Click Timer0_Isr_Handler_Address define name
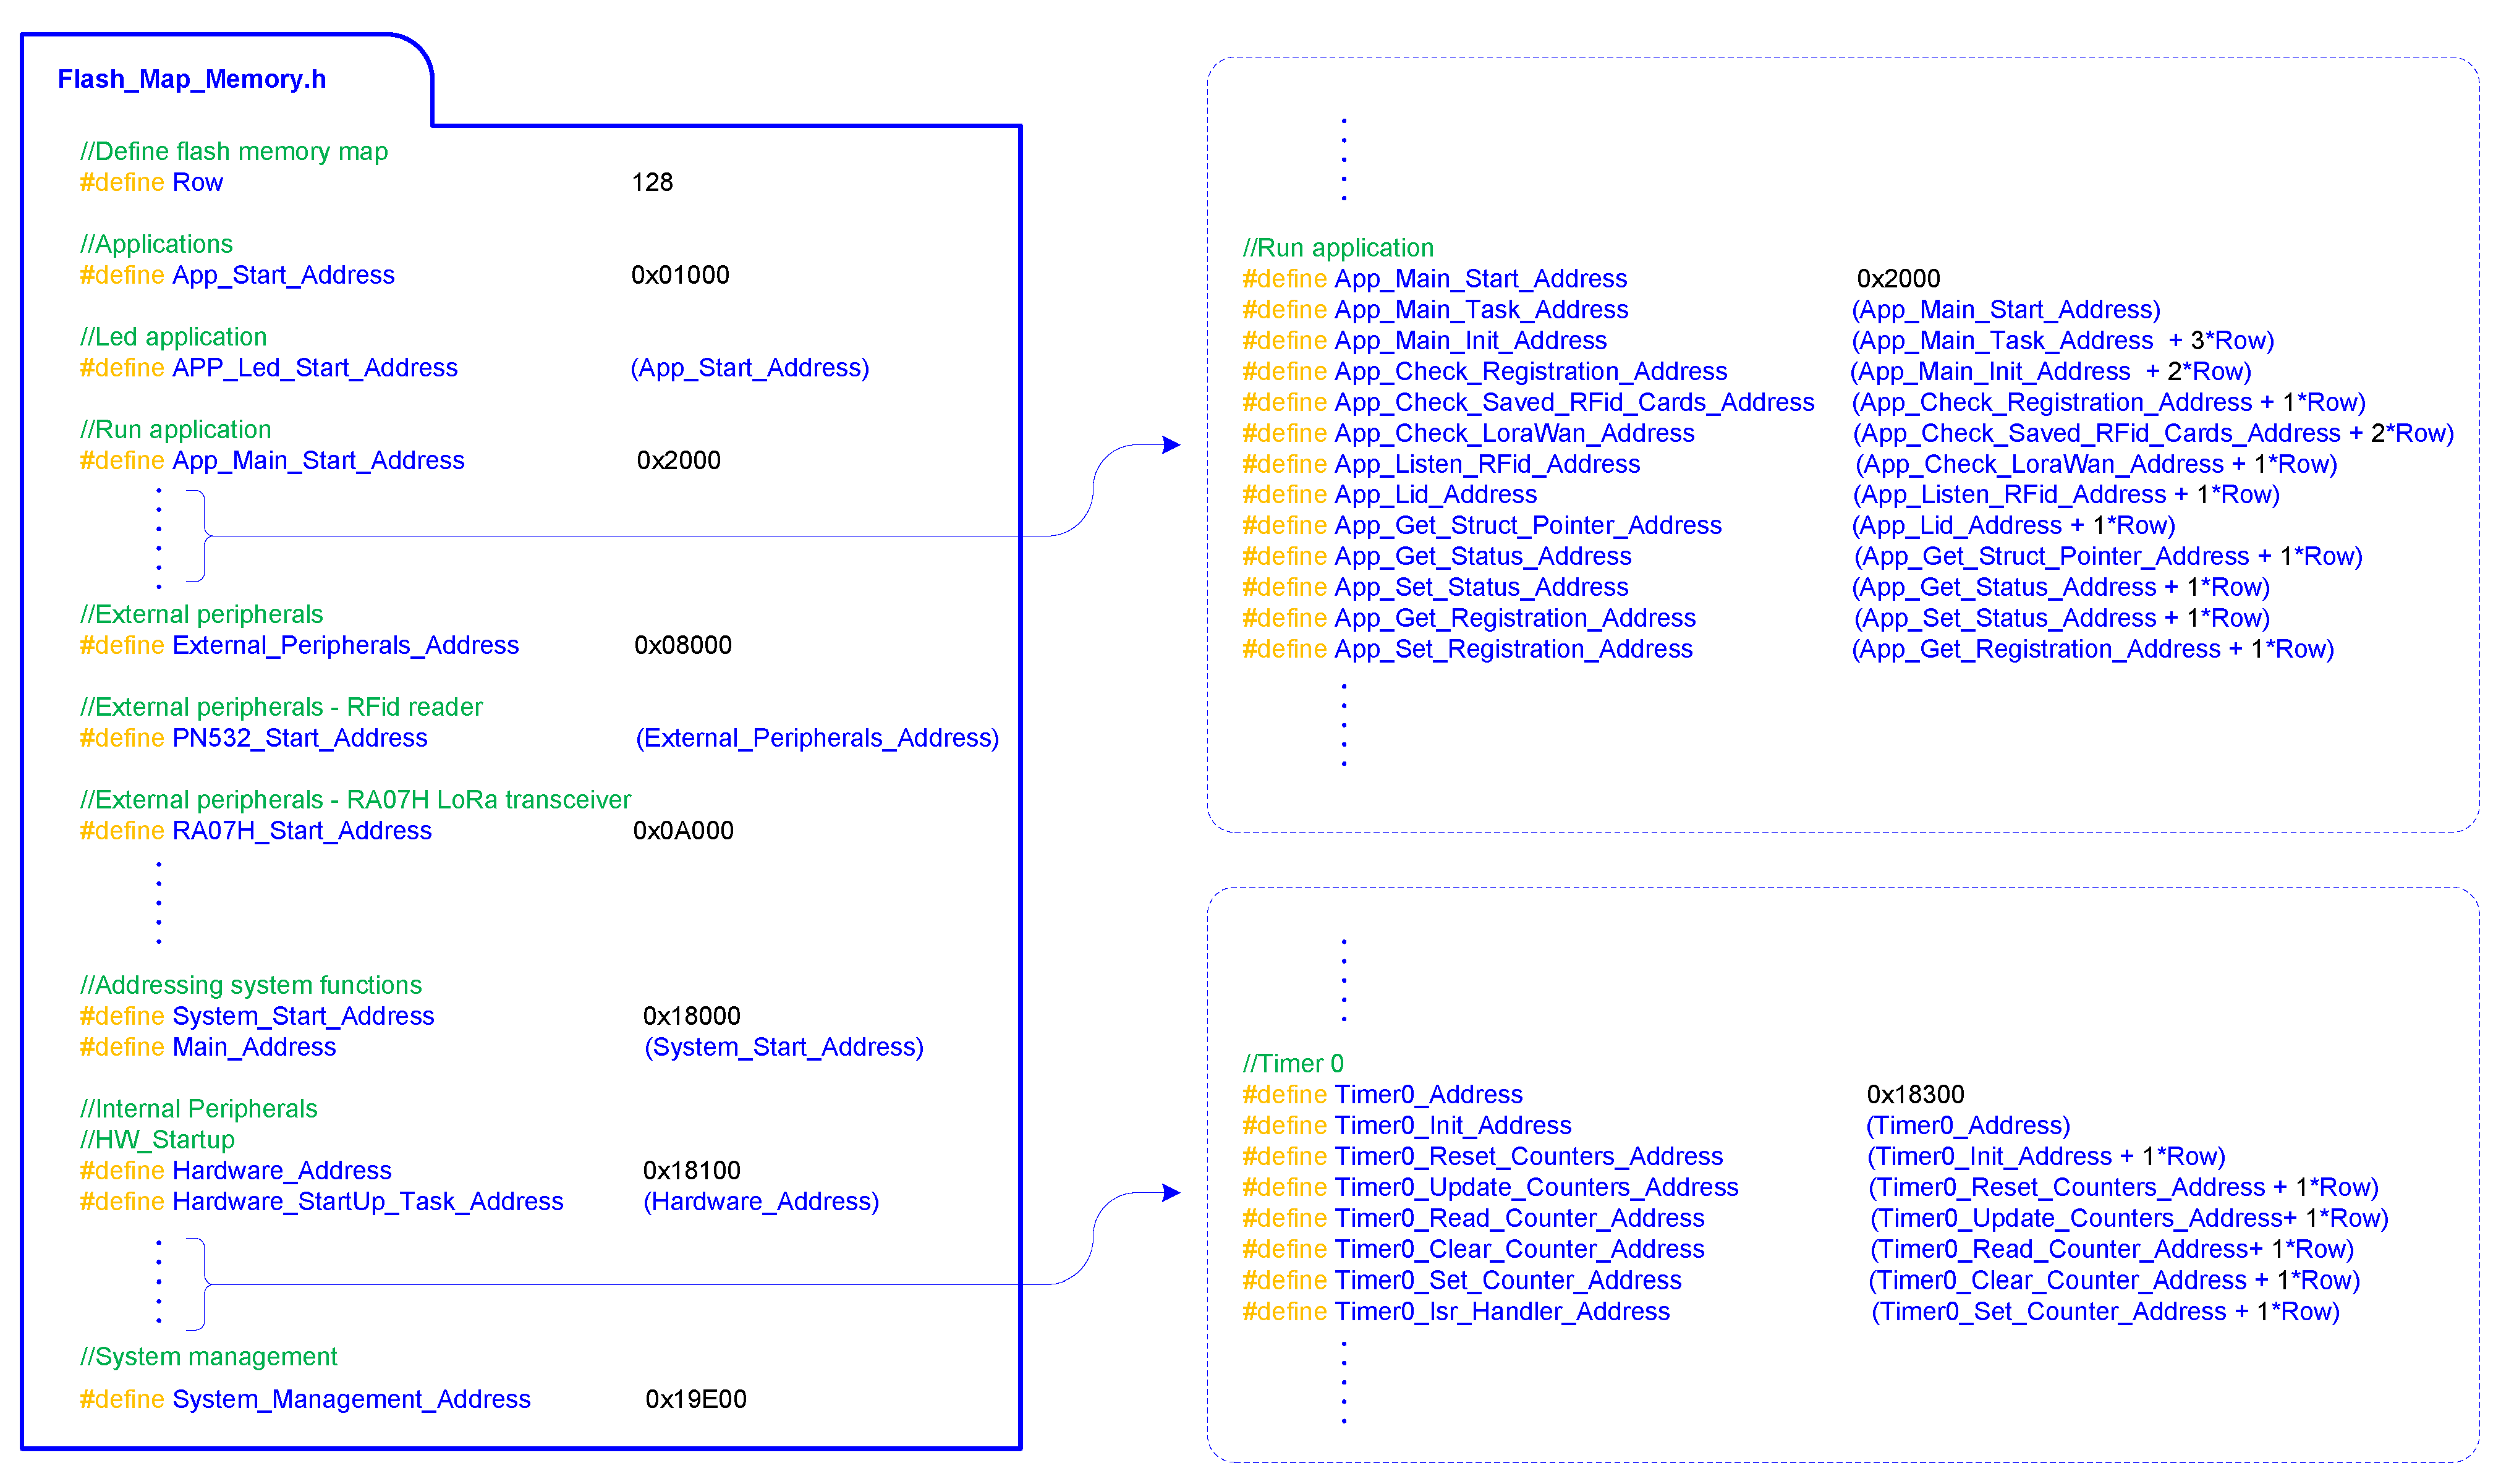Image resolution: width=2501 pixels, height=1484 pixels. point(1502,1311)
